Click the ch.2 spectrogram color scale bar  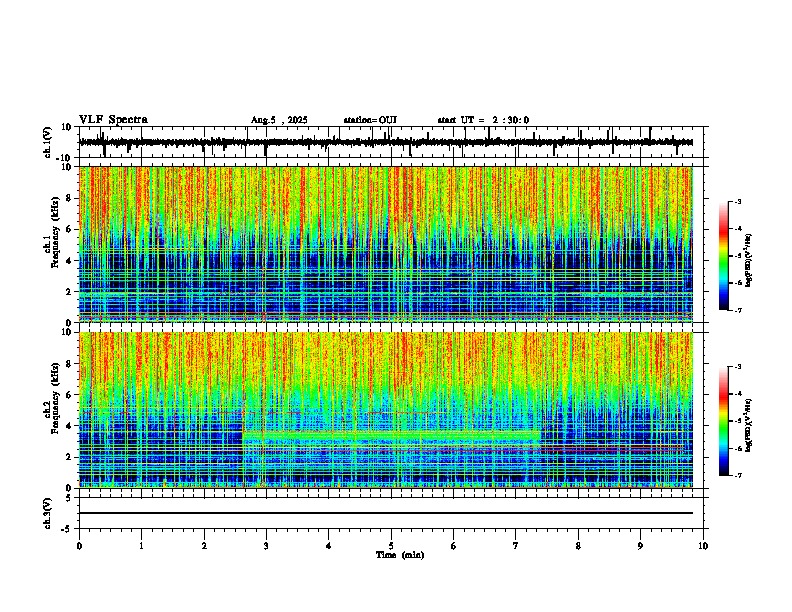724,421
